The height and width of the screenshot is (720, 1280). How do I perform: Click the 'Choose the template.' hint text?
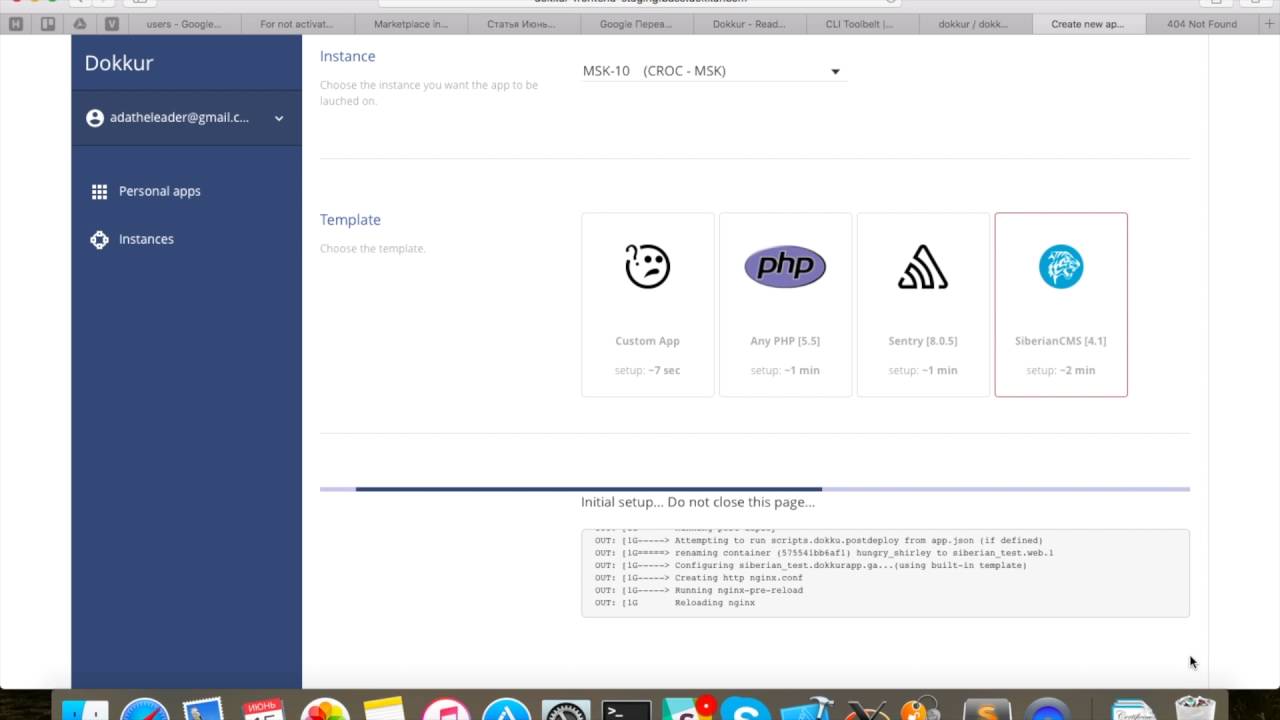(x=372, y=248)
